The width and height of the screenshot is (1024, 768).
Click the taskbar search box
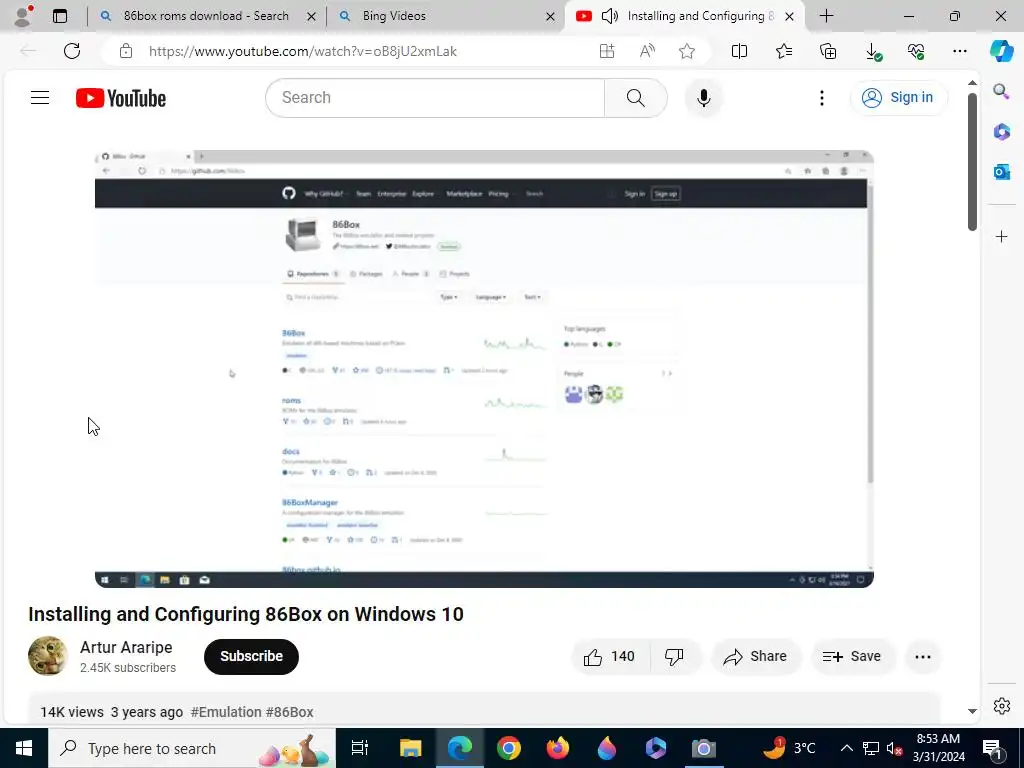[x=191, y=748]
